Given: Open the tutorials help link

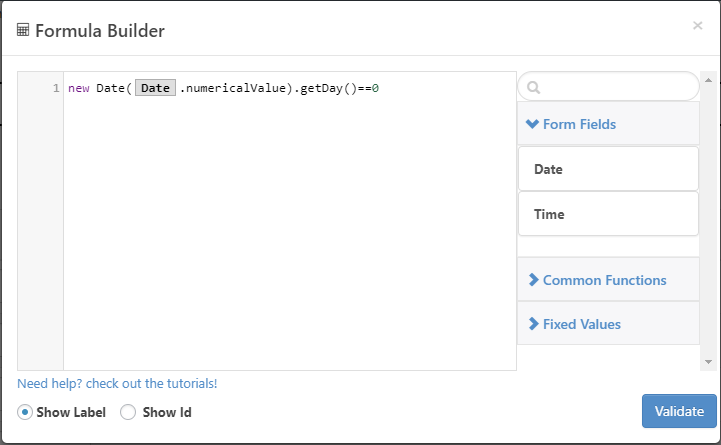Looking at the screenshot, I should [x=117, y=383].
